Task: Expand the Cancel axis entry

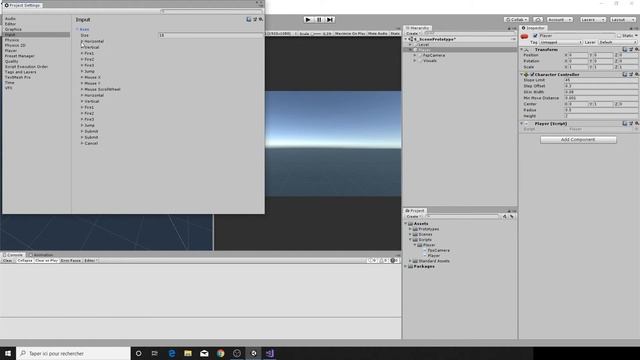Action: (82, 143)
